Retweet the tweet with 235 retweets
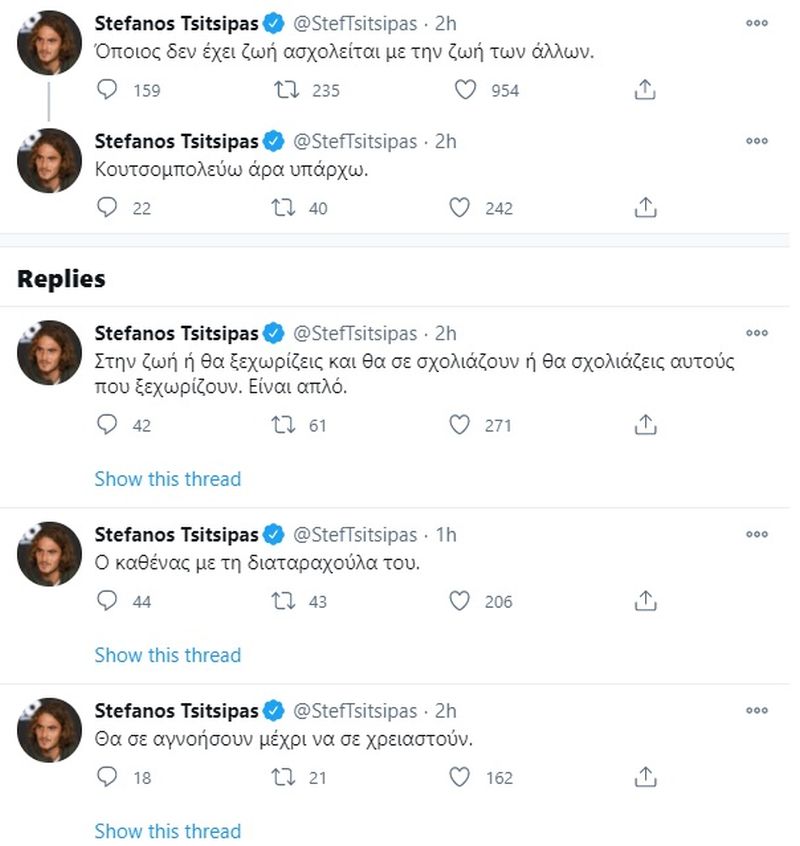The width and height of the screenshot is (800, 846). [285, 90]
